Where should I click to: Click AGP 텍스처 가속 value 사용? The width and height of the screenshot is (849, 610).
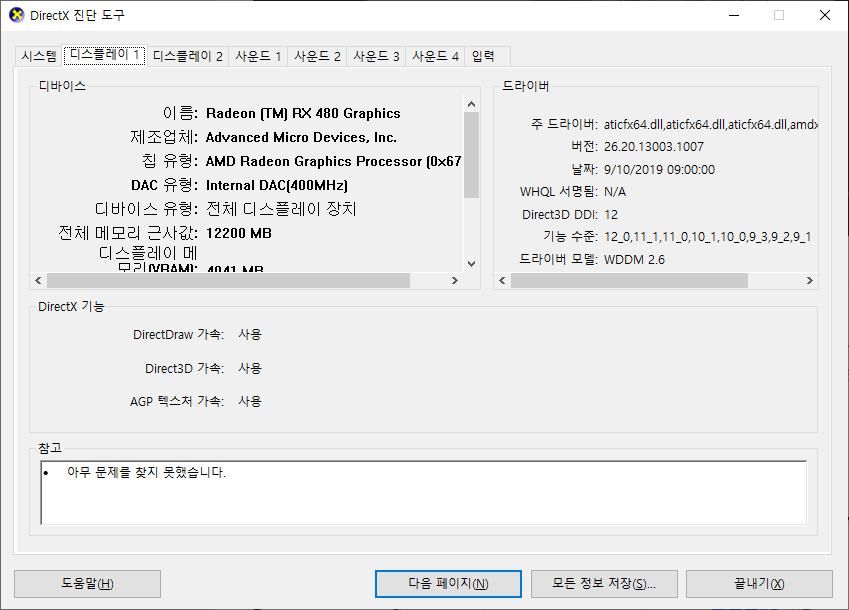(x=250, y=401)
